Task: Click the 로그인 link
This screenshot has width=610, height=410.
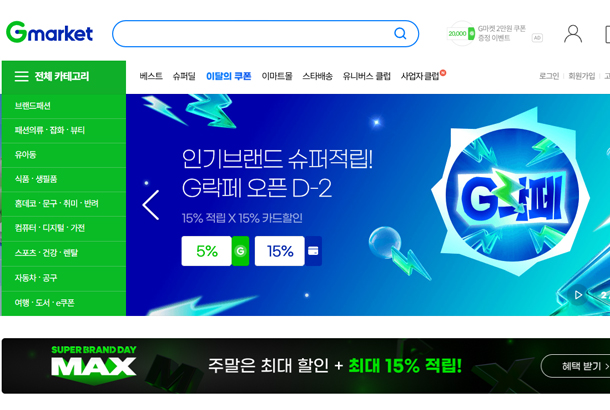Action: click(x=549, y=76)
